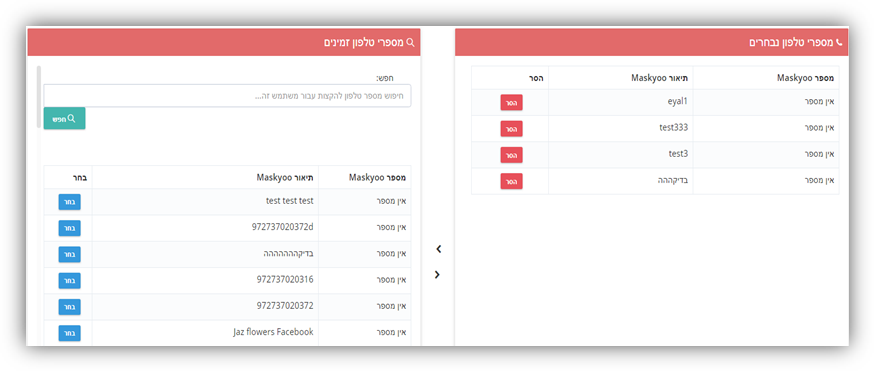Remove eyal1 with its red הסר button

click(511, 102)
